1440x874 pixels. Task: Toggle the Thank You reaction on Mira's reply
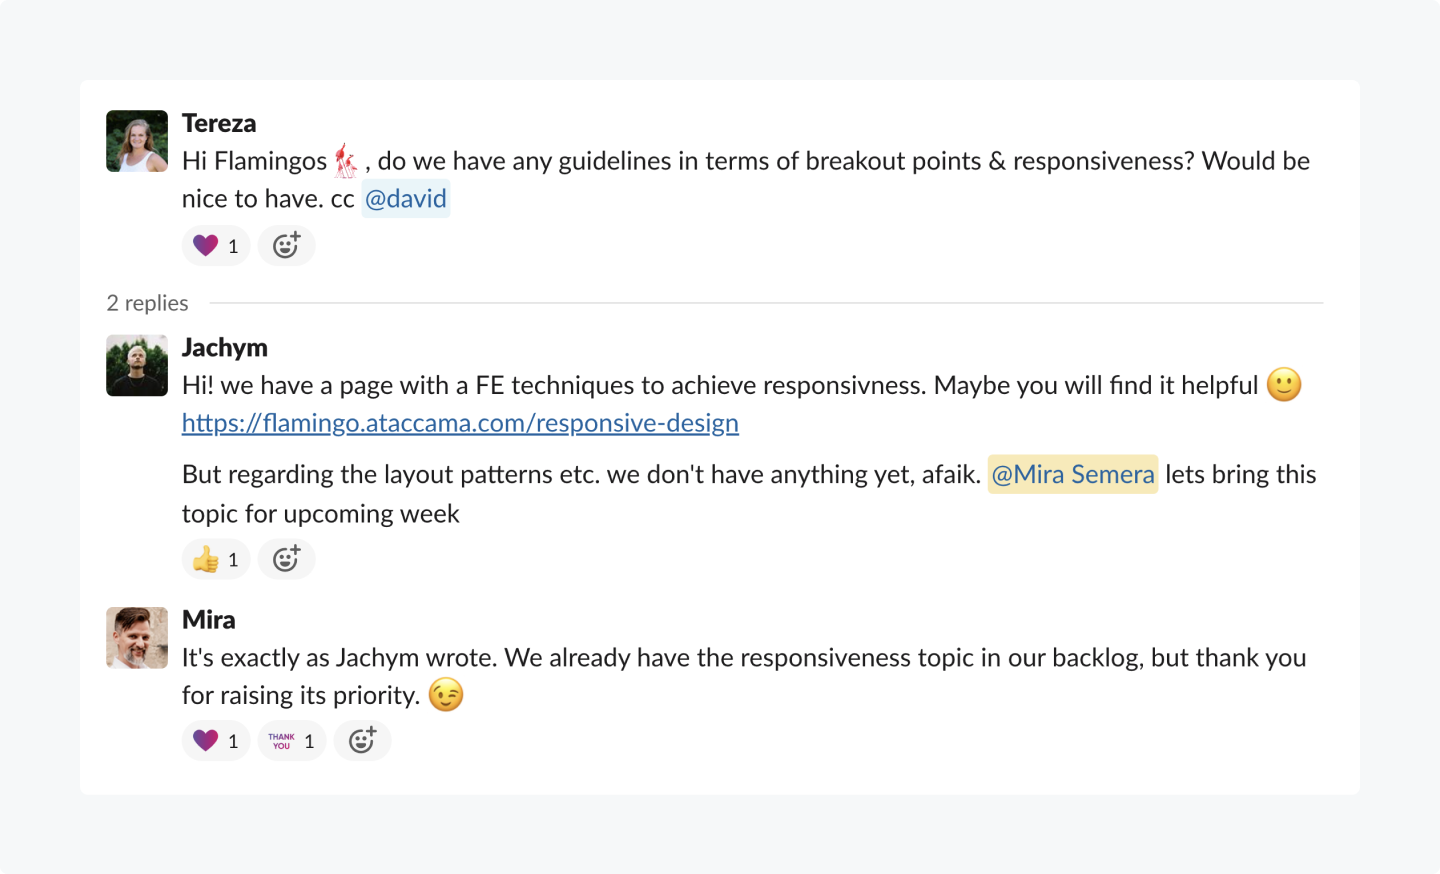292,741
